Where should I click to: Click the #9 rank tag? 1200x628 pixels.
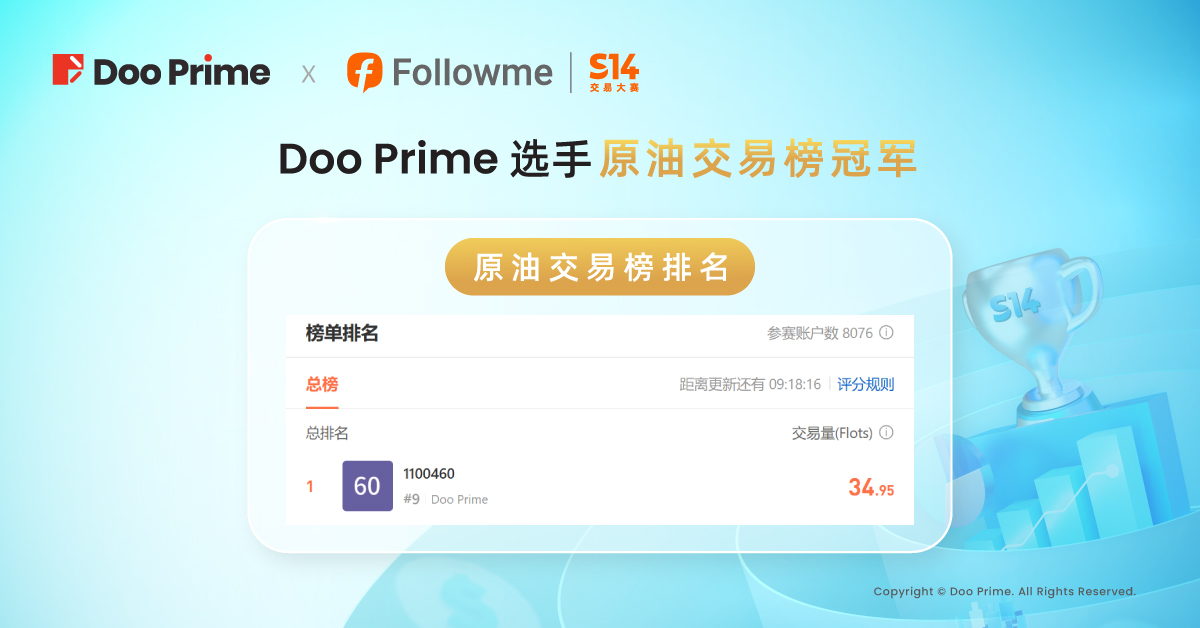tap(411, 499)
